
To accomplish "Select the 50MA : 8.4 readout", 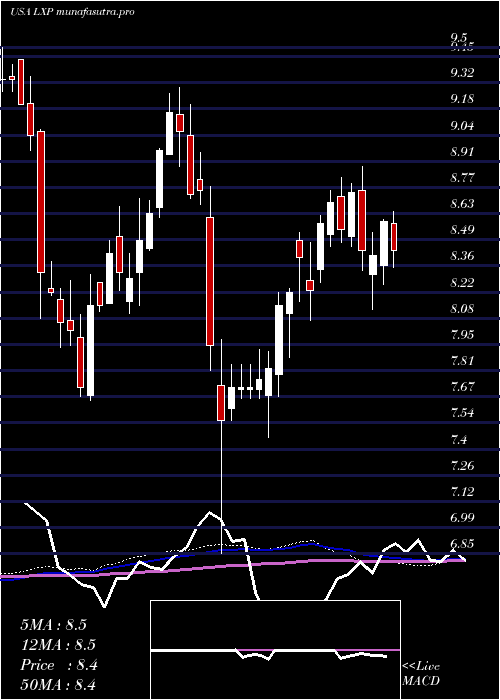I will click(58, 685).
